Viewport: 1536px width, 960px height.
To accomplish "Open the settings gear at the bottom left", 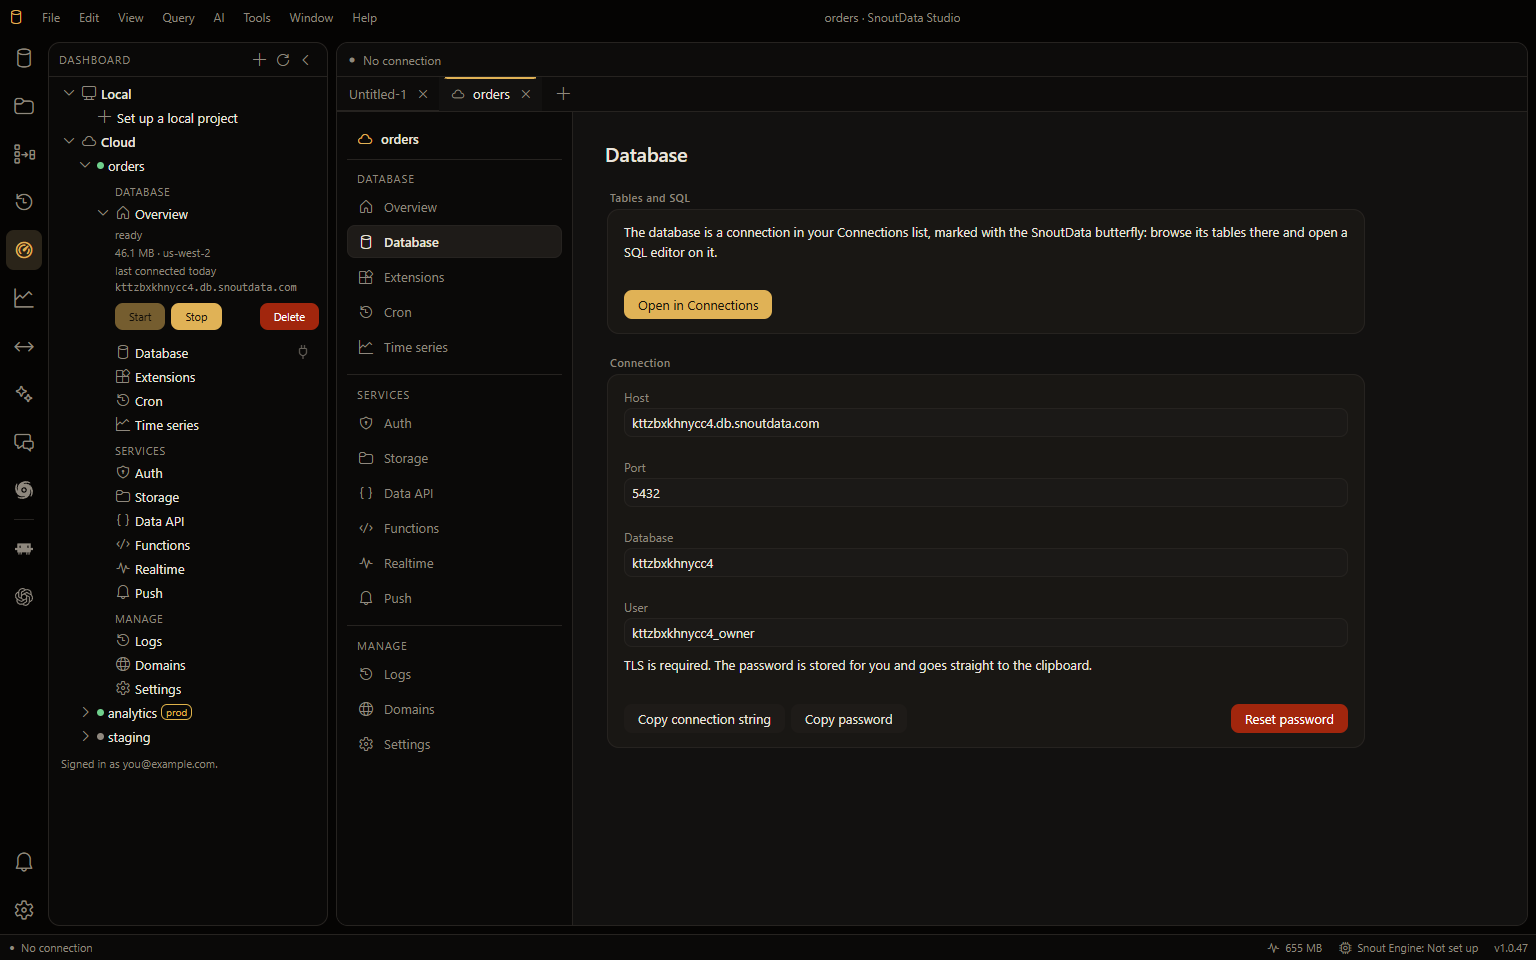I will (24, 910).
